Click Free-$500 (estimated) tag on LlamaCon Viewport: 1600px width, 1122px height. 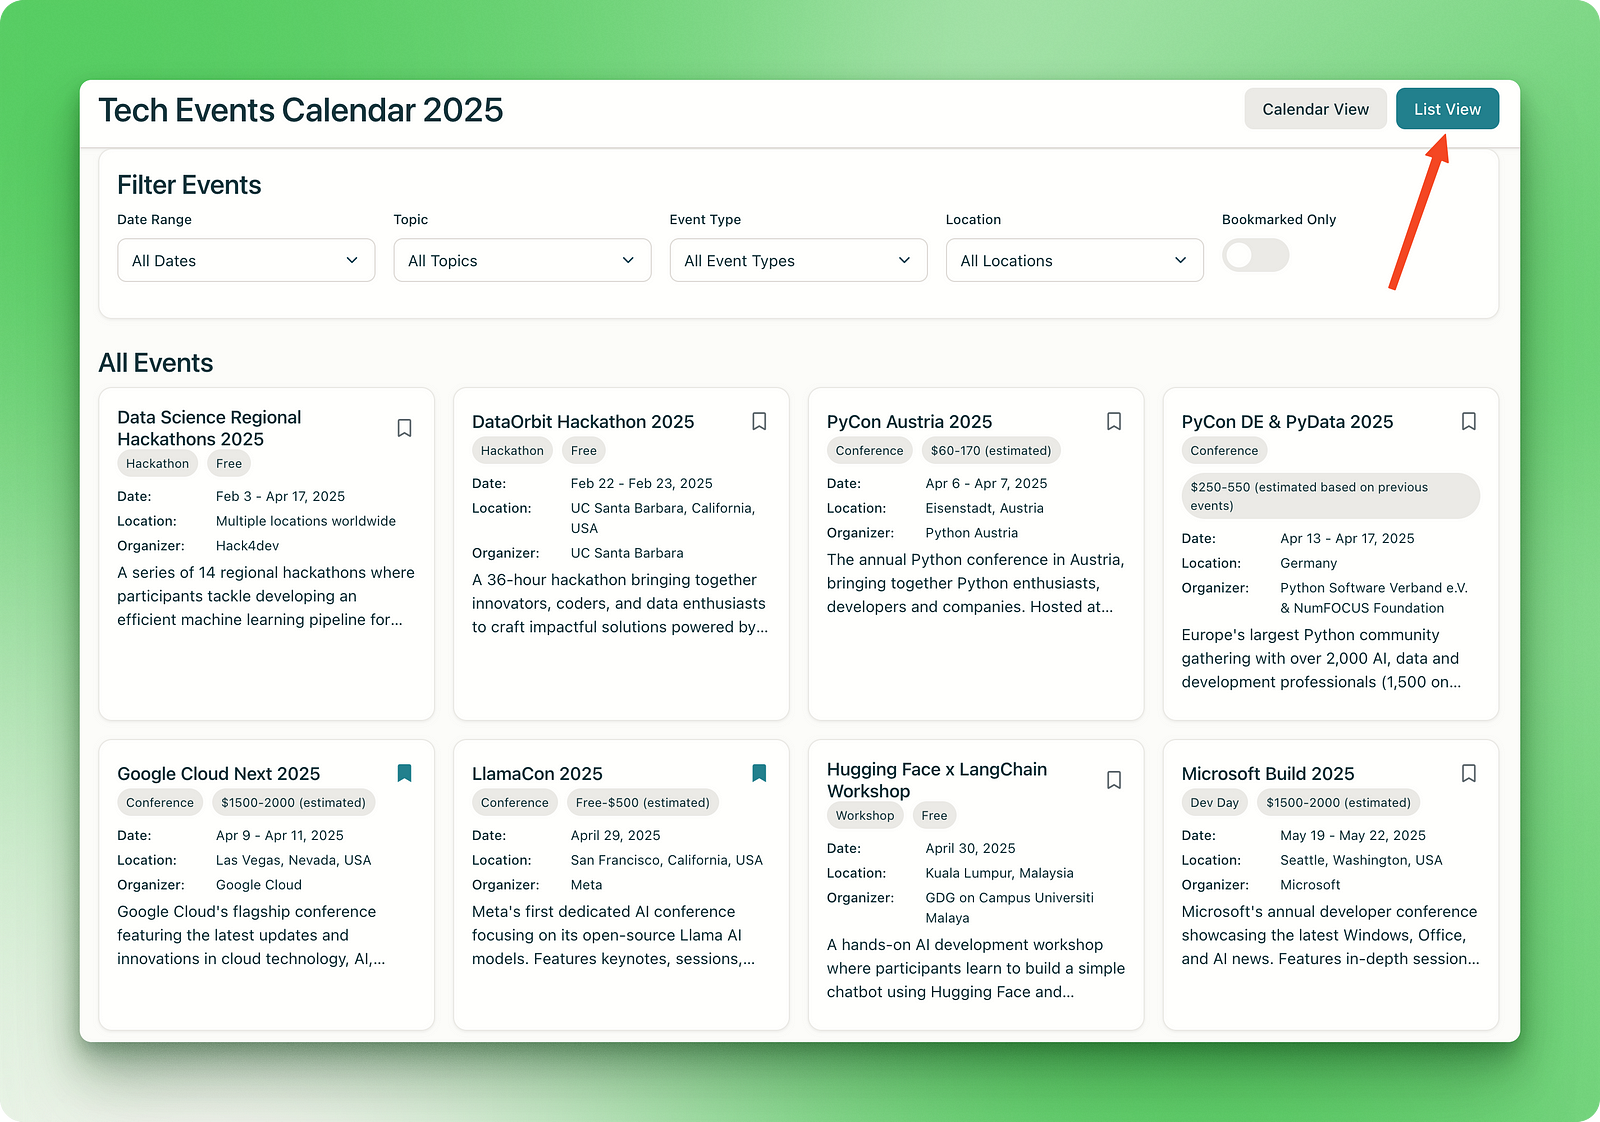pyautogui.click(x=643, y=803)
